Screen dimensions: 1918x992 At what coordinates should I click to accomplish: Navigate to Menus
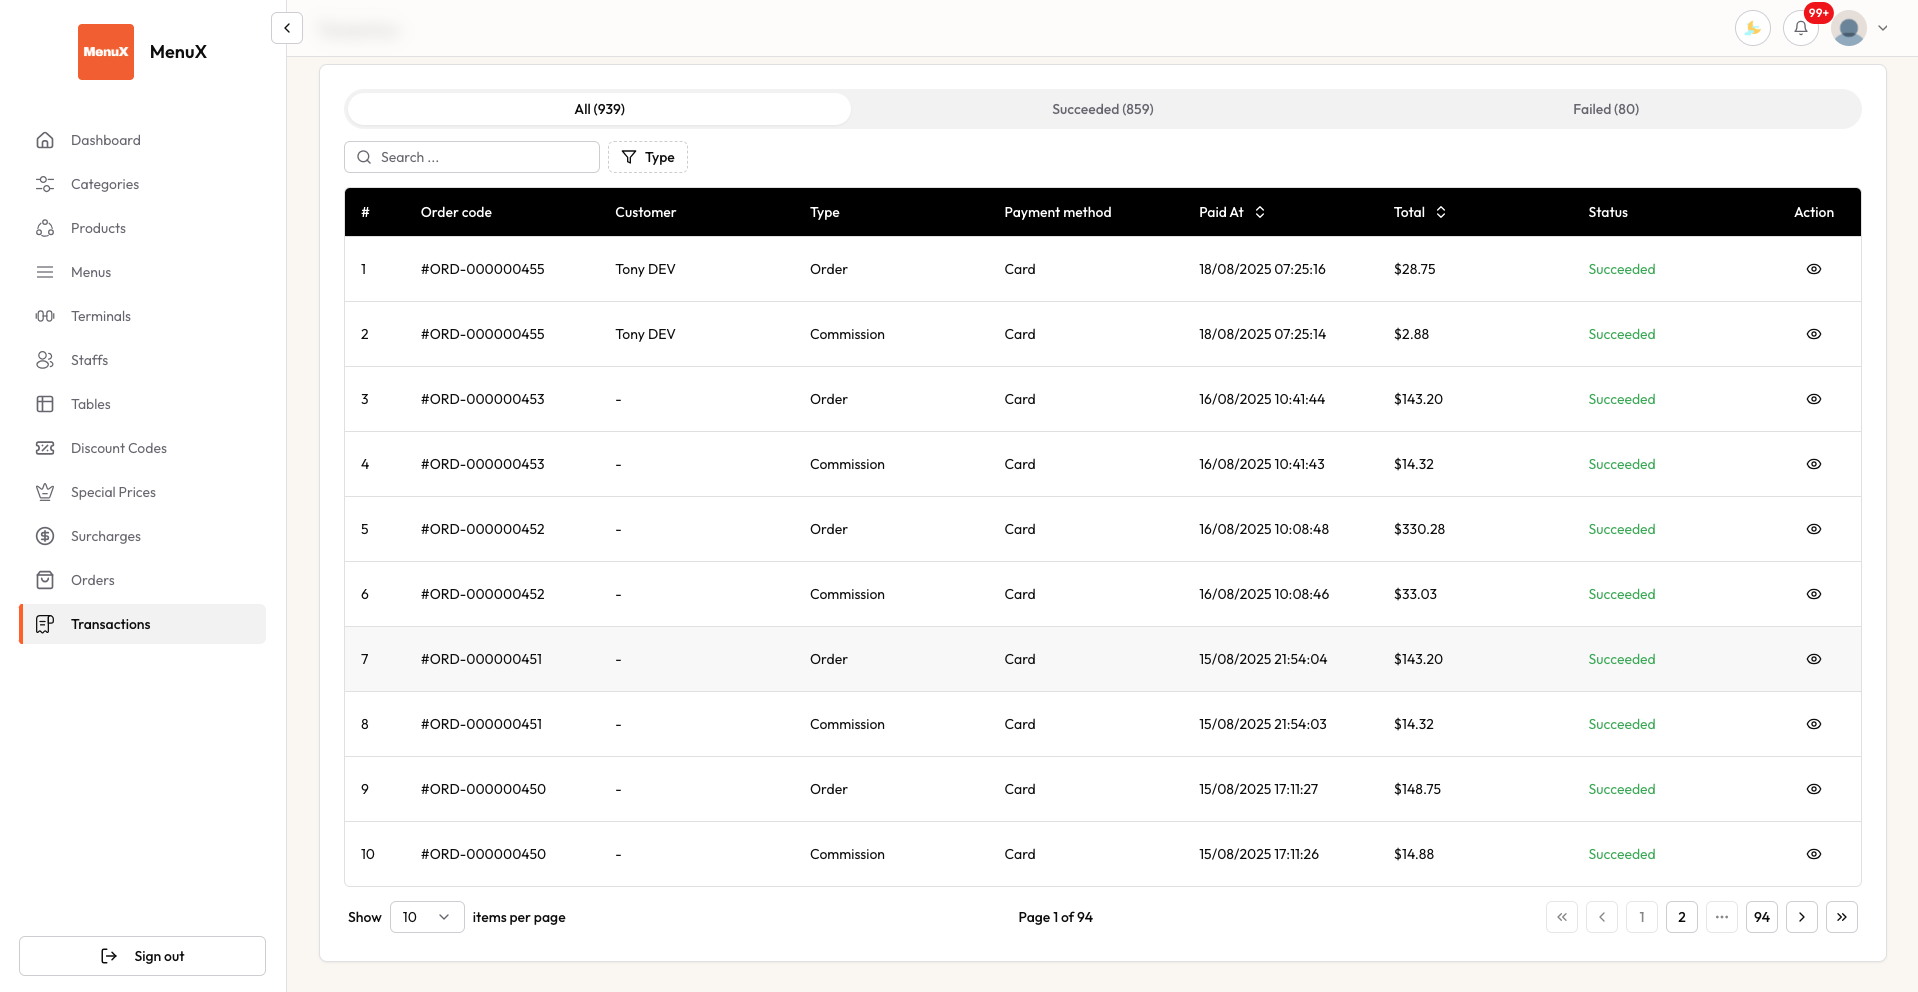click(142, 272)
